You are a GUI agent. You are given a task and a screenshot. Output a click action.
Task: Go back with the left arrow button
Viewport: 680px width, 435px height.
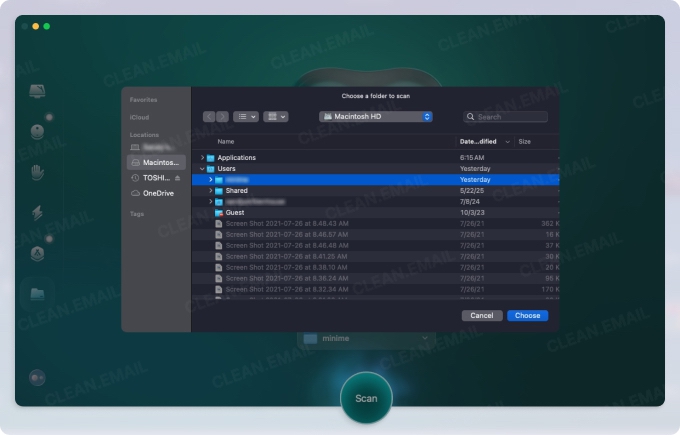(x=209, y=117)
